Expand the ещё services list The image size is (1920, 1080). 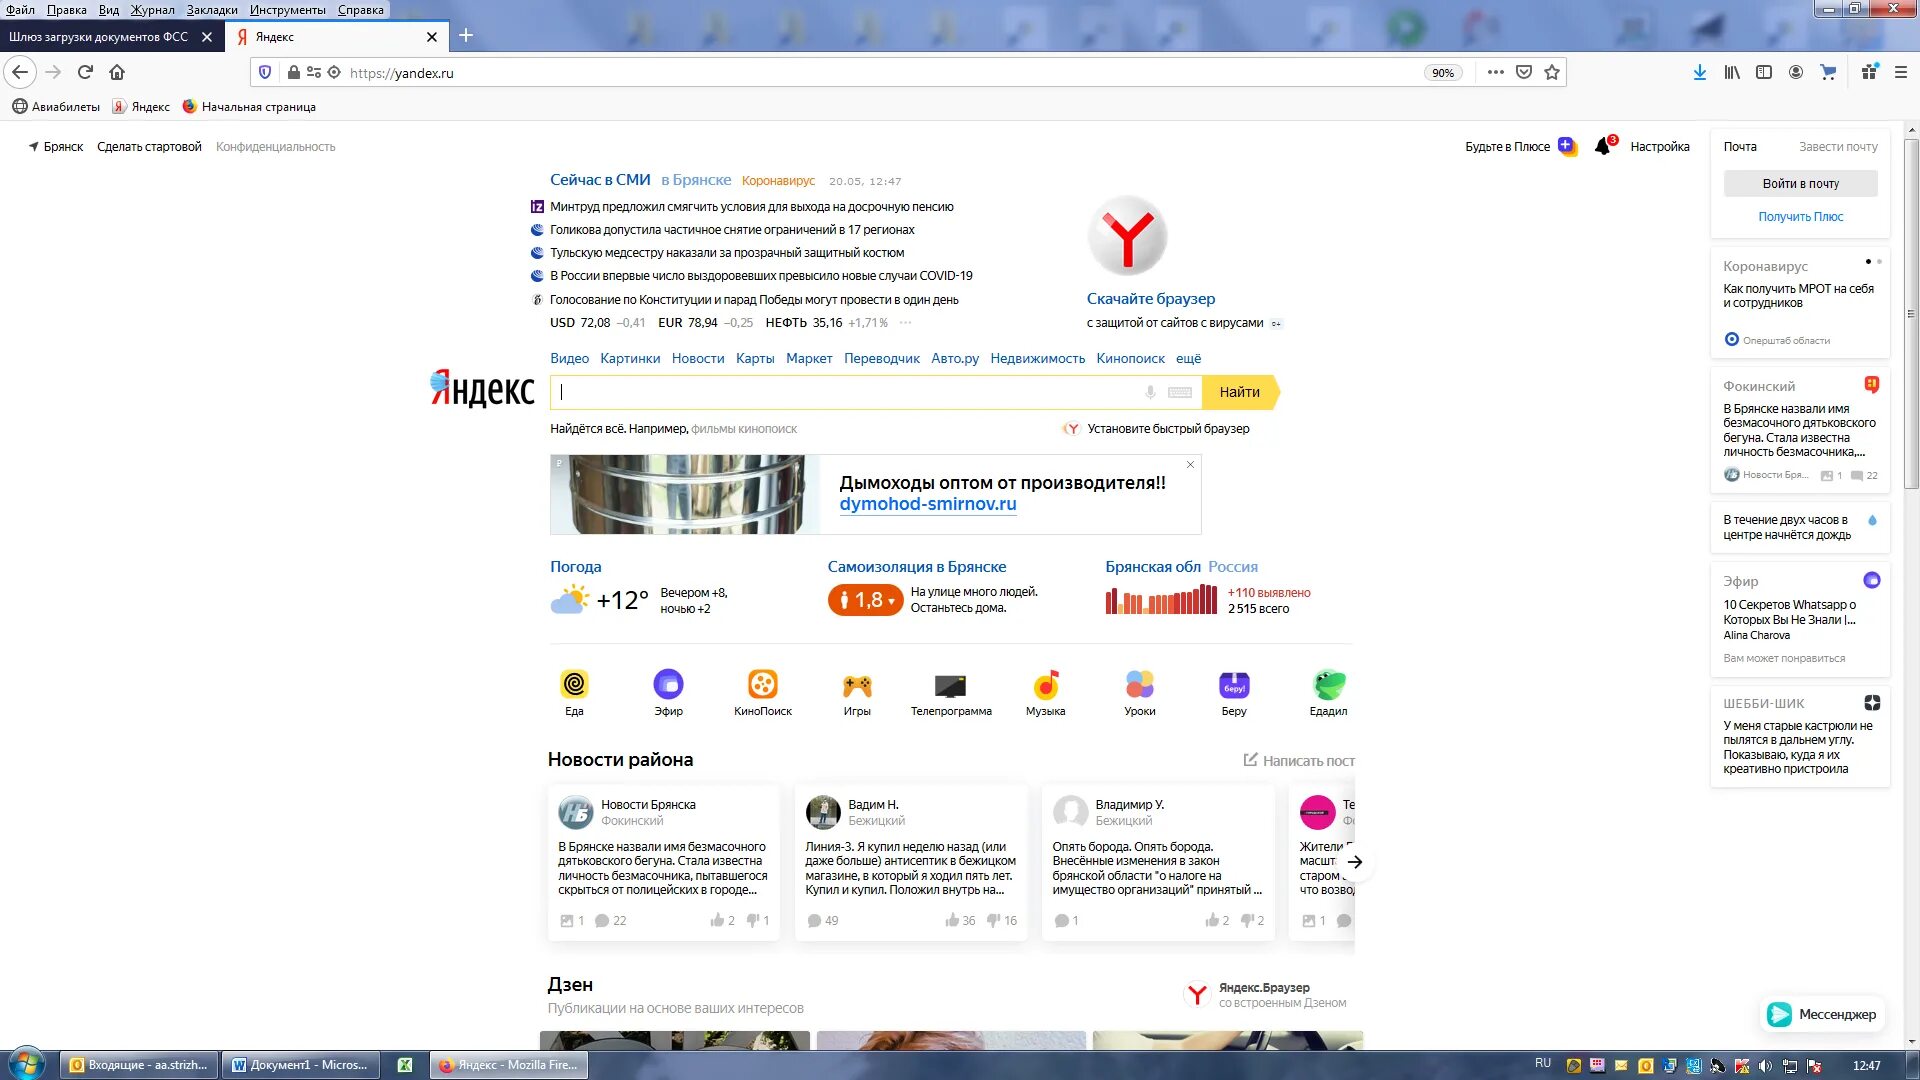click(1188, 358)
